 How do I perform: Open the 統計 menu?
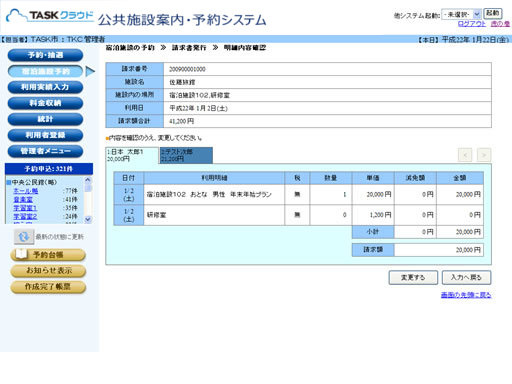(45, 119)
